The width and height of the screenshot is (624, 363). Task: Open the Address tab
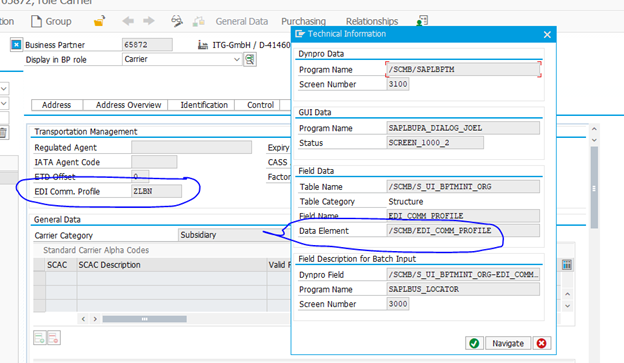57,105
